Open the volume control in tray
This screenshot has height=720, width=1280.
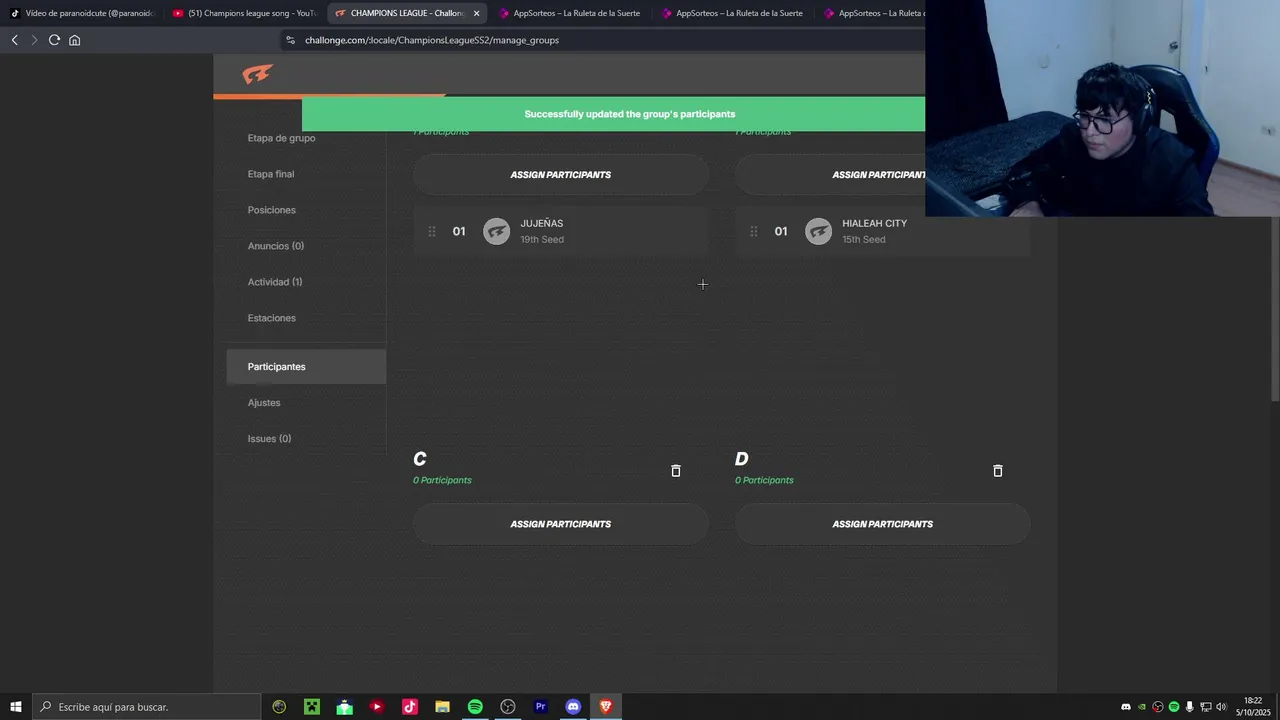pos(1221,707)
